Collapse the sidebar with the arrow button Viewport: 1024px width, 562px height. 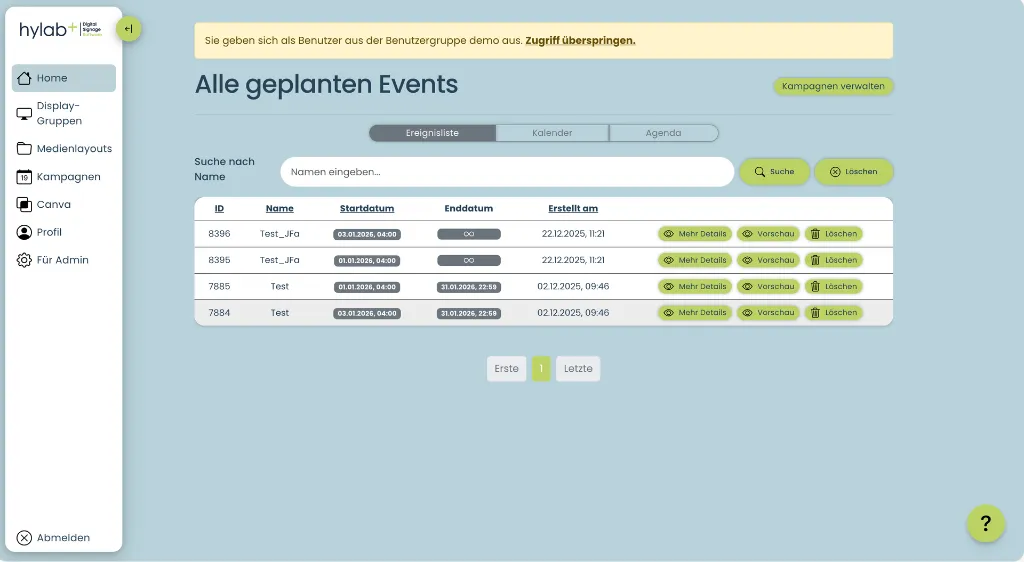tap(129, 29)
